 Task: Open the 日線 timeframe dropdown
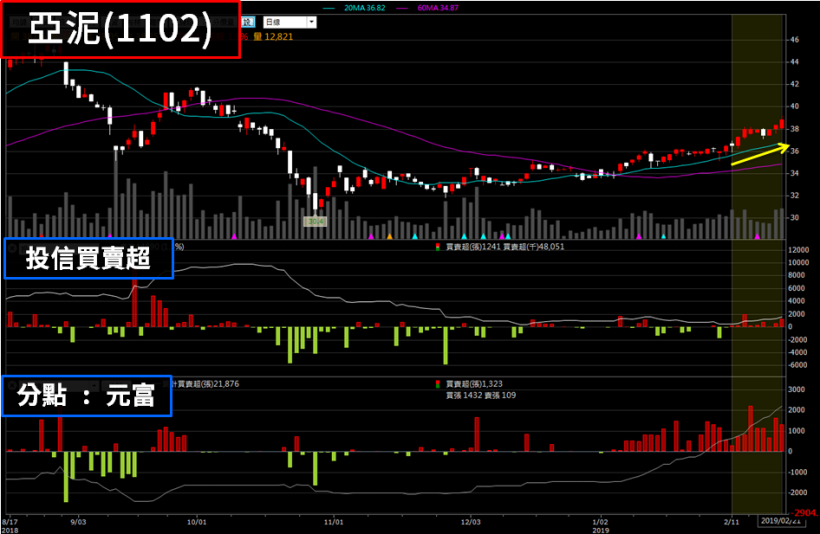[290, 22]
